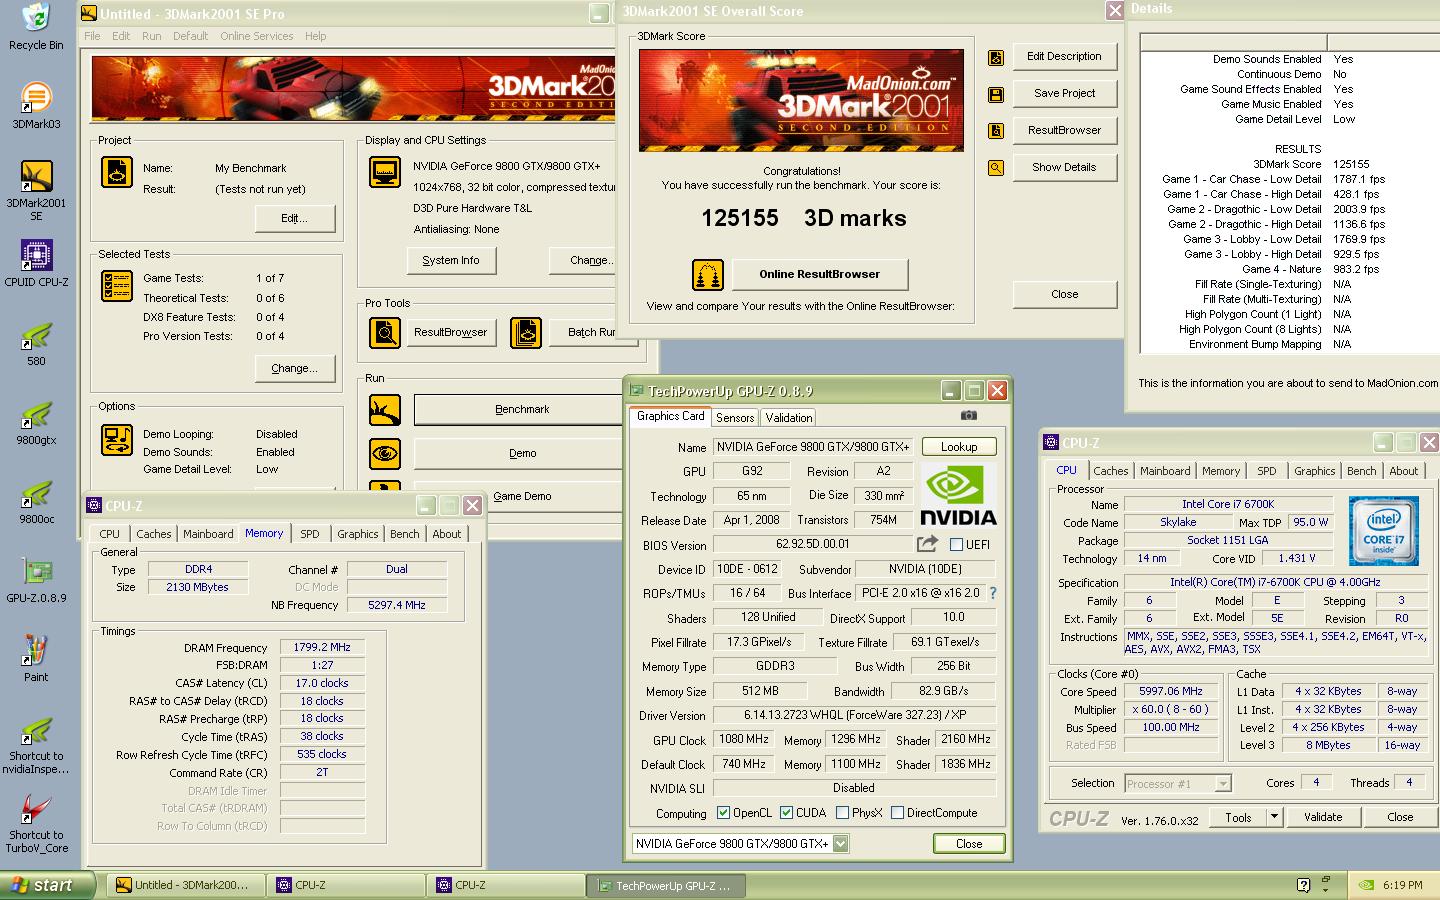1440x900 pixels.
Task: Launch 3DMark03 desktop shortcut
Action: point(36,98)
